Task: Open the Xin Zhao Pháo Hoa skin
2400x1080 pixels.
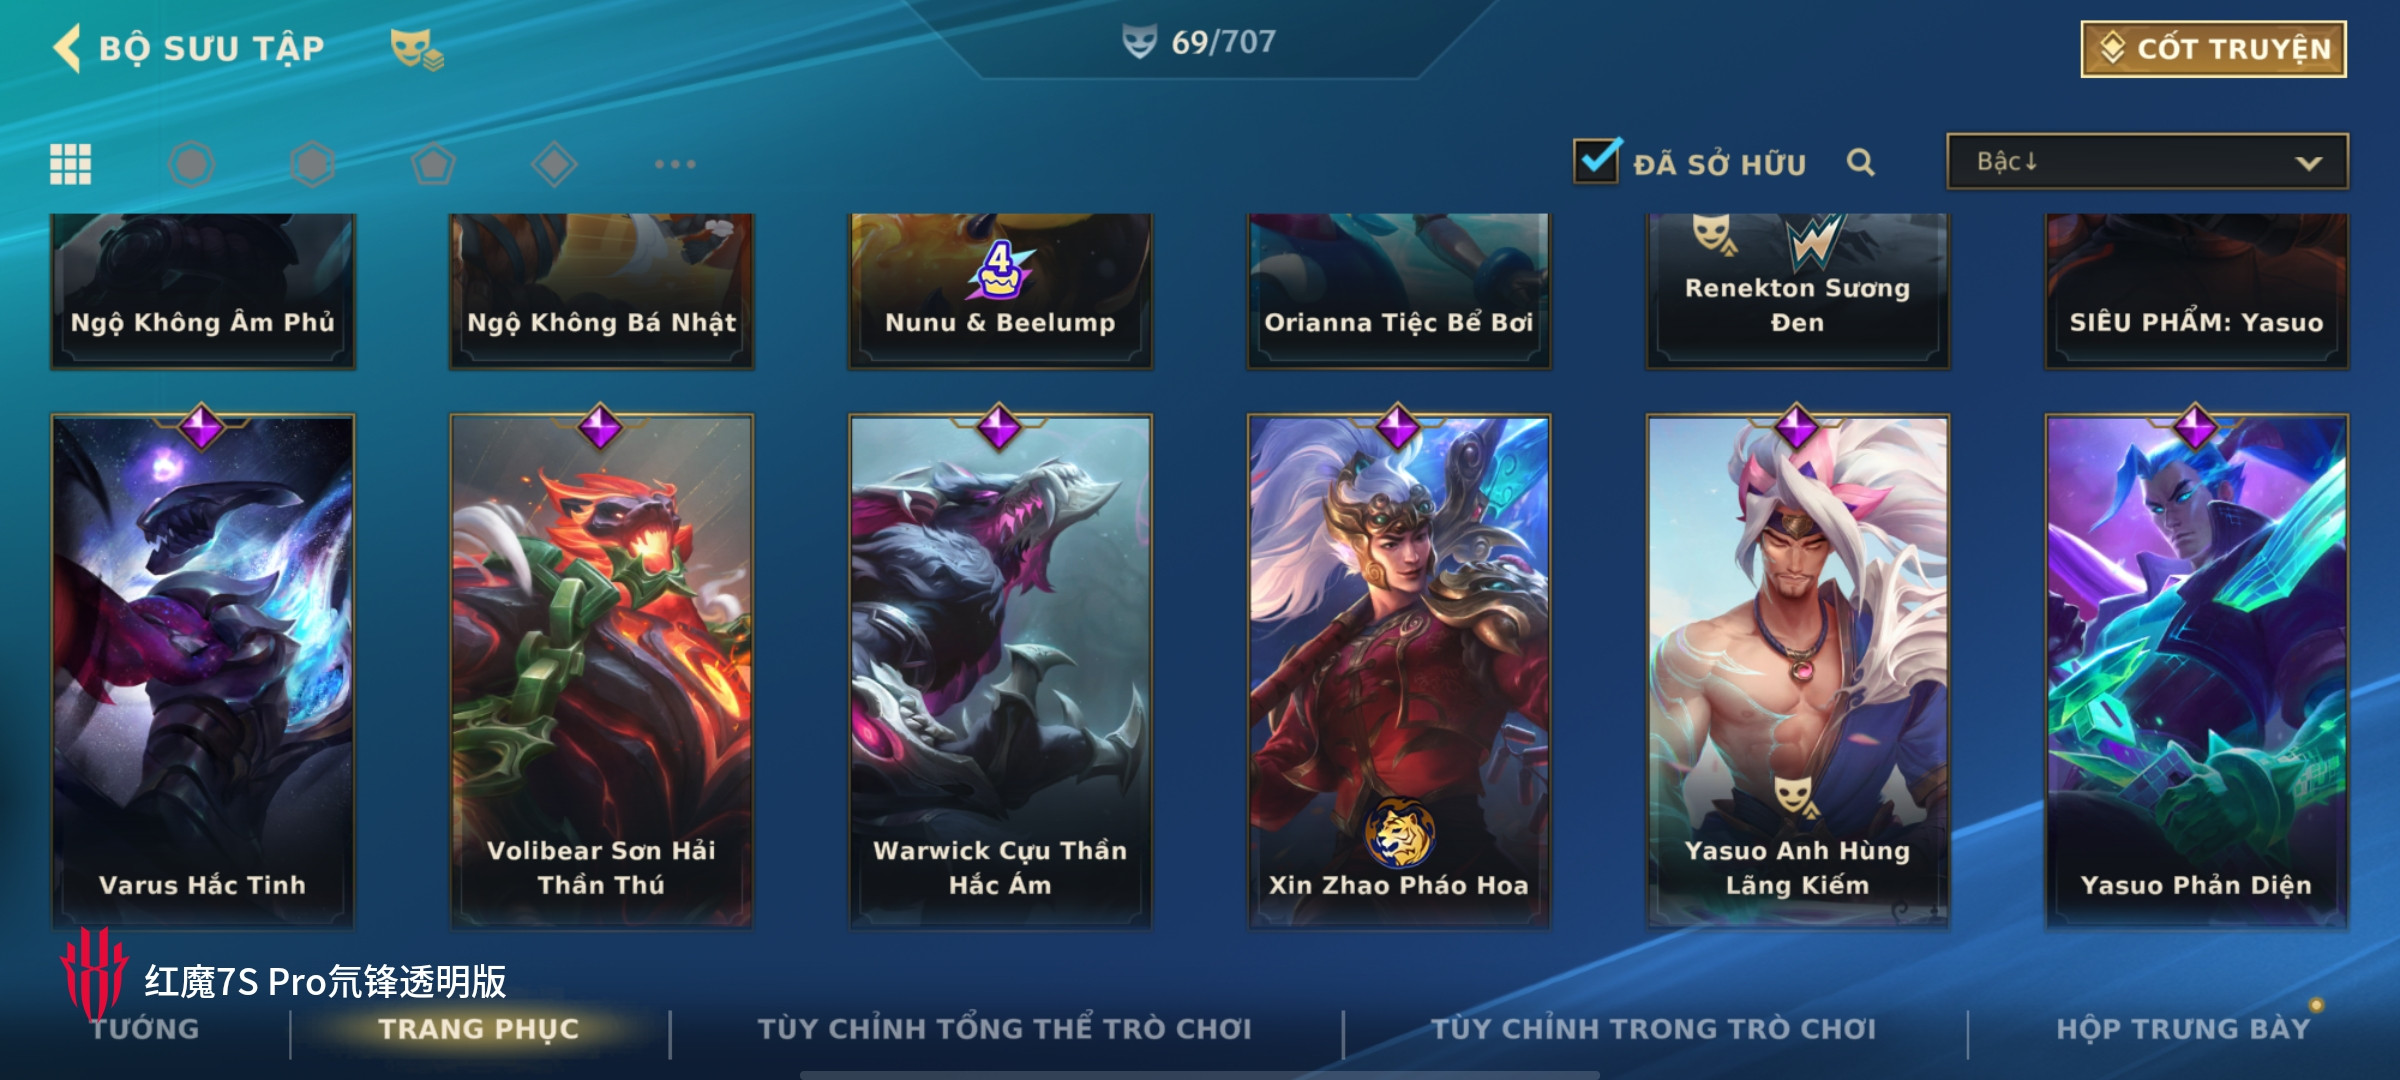Action: pyautogui.click(x=1399, y=670)
